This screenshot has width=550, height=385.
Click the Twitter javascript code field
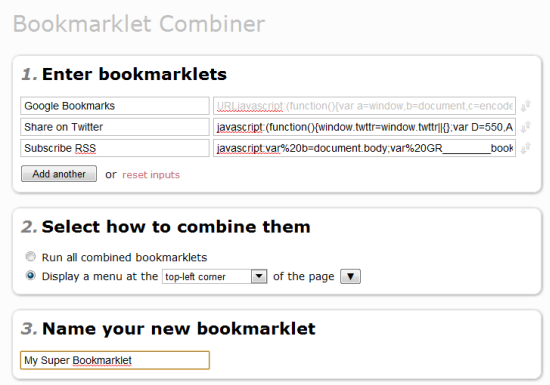364,127
